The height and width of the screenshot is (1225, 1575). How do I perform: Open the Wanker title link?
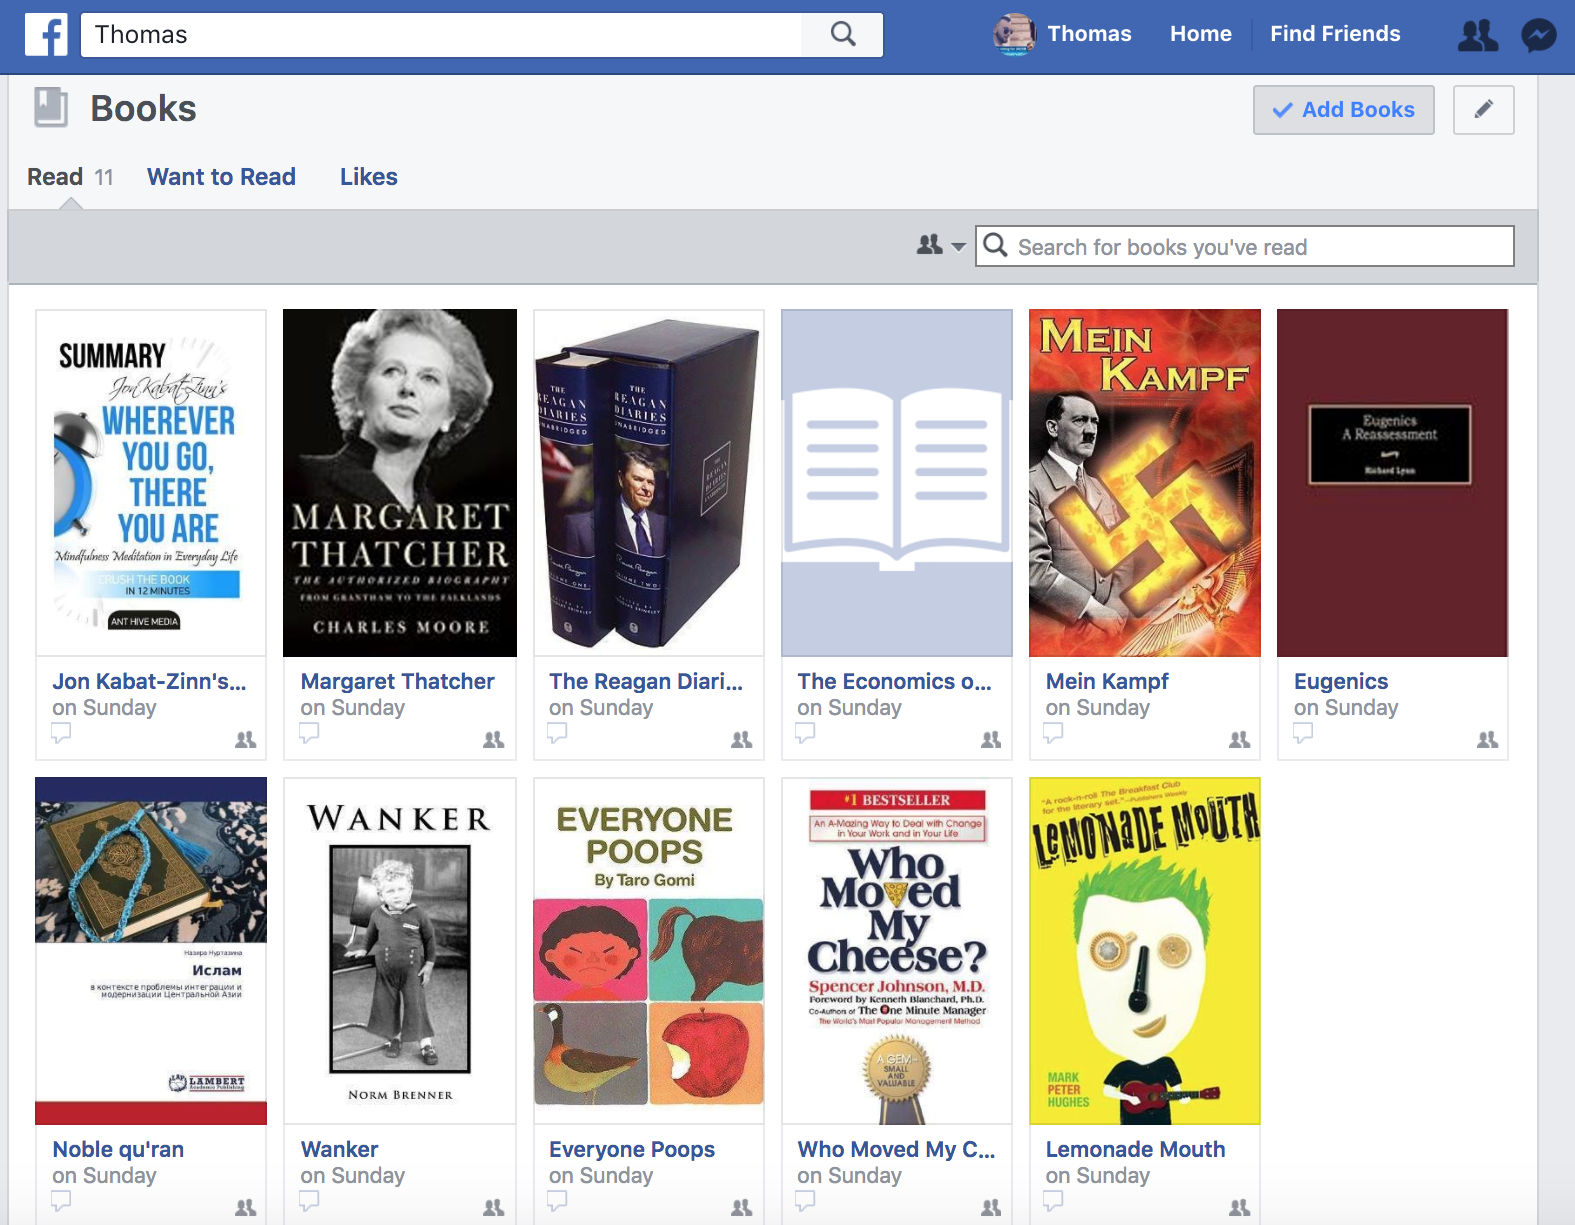point(340,1149)
